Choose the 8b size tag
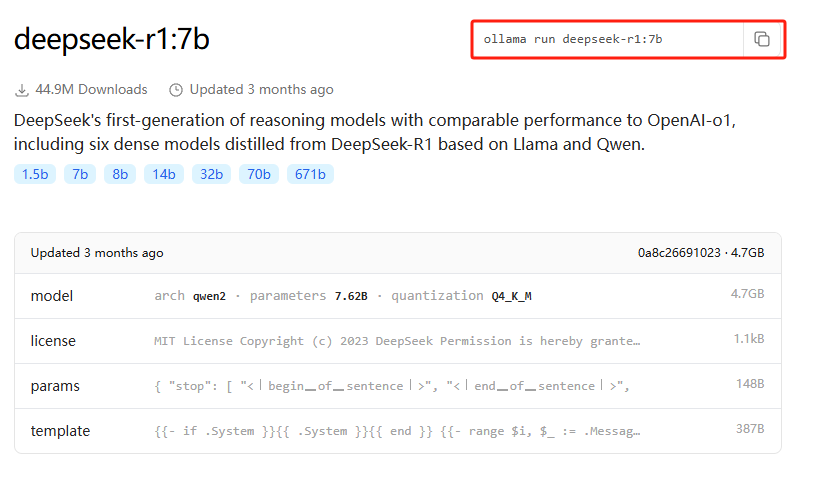814x492 pixels. coord(120,174)
